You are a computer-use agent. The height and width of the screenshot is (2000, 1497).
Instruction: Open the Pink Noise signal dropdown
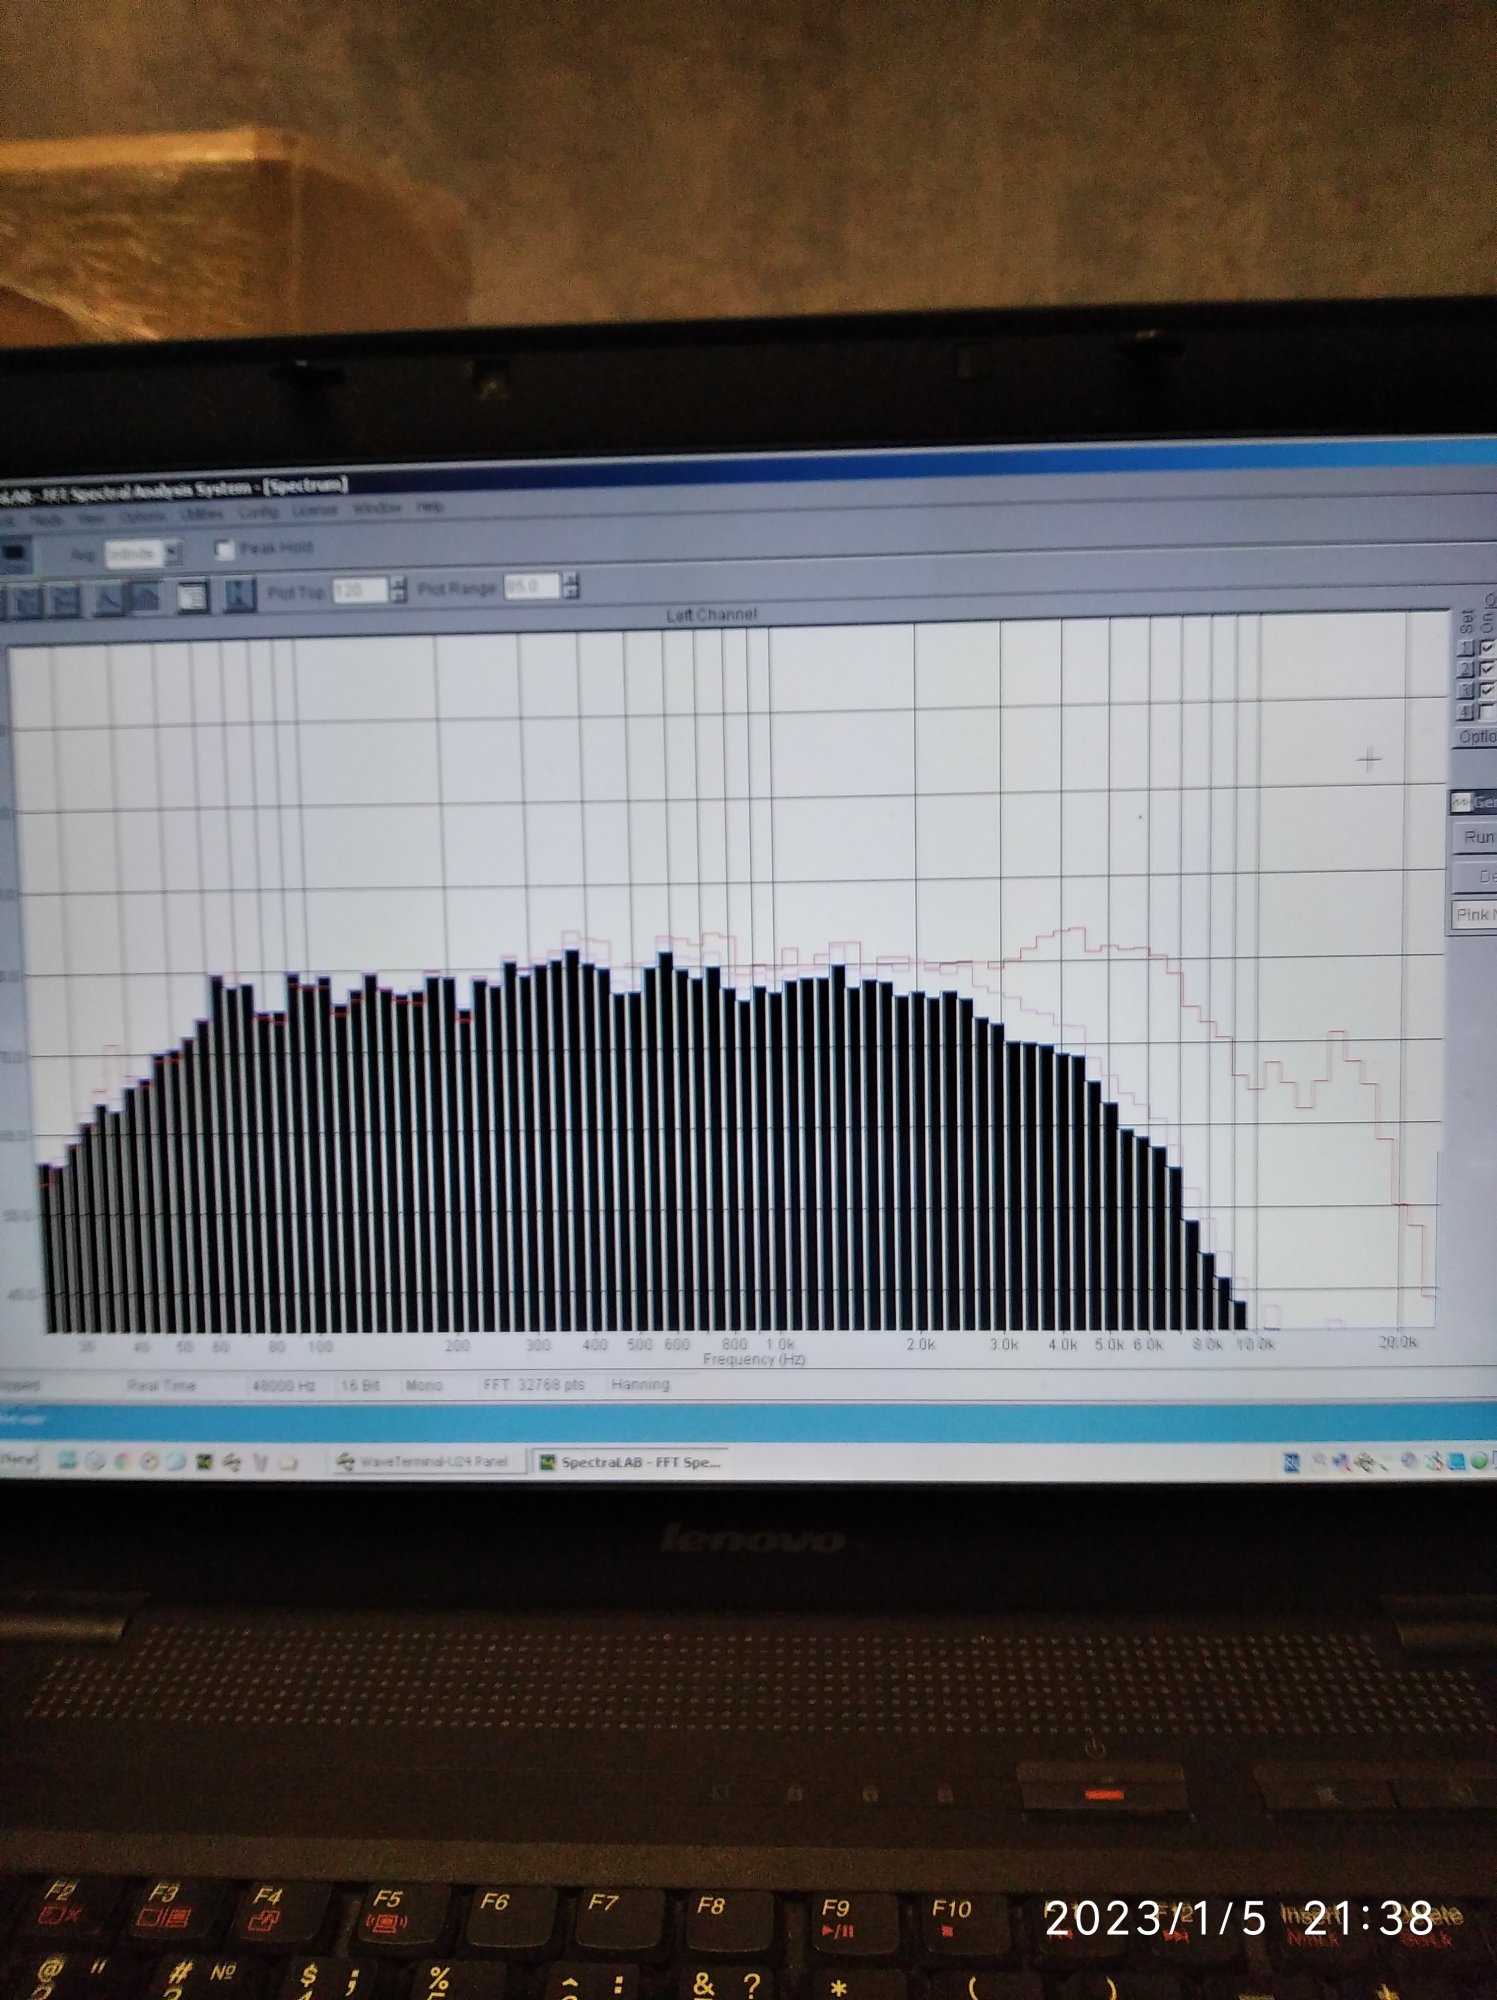click(x=1473, y=915)
